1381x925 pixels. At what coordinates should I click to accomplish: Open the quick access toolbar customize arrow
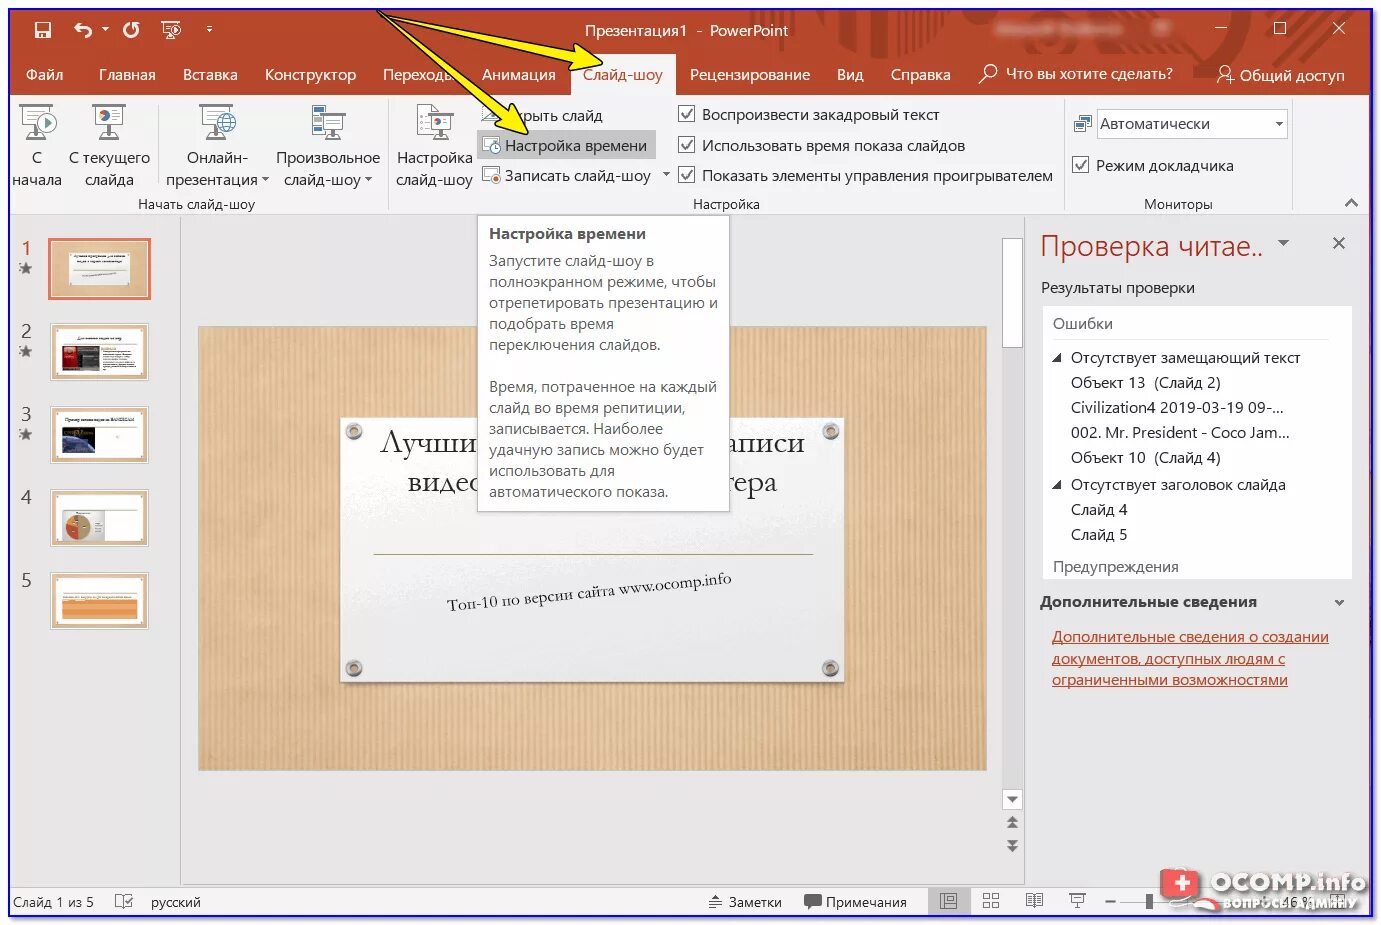pos(209,30)
